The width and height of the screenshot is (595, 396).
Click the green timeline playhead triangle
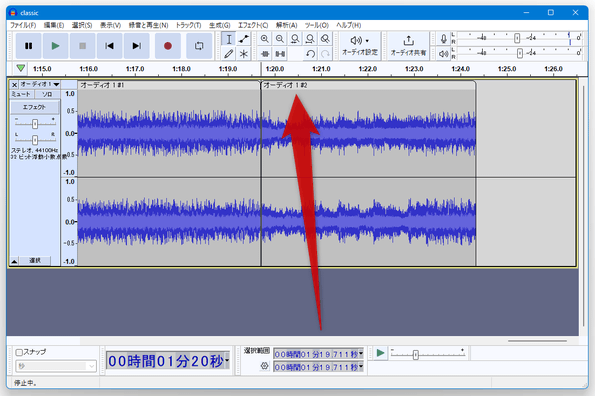tap(21, 68)
